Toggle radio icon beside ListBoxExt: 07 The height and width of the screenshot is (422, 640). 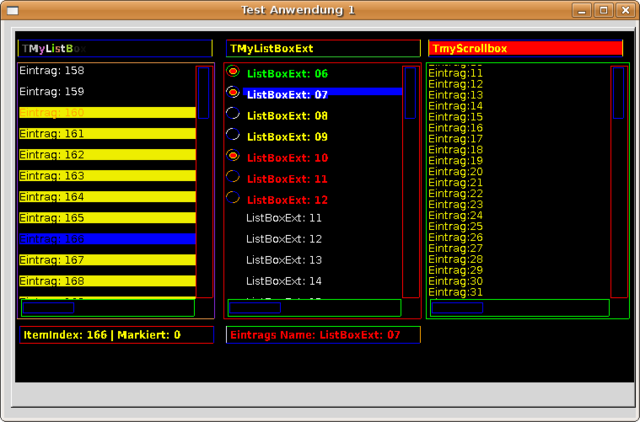tap(233, 93)
